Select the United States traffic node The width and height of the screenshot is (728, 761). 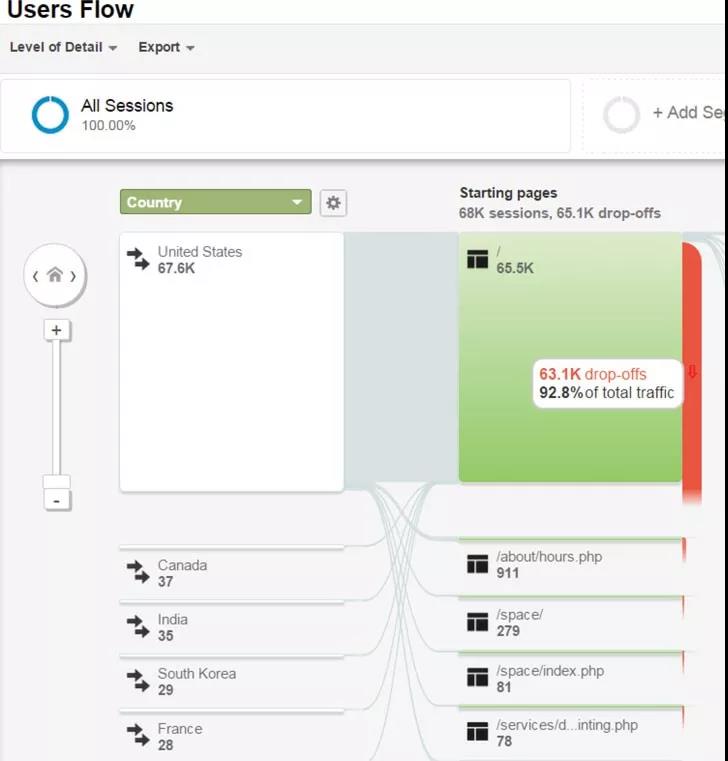click(232, 362)
